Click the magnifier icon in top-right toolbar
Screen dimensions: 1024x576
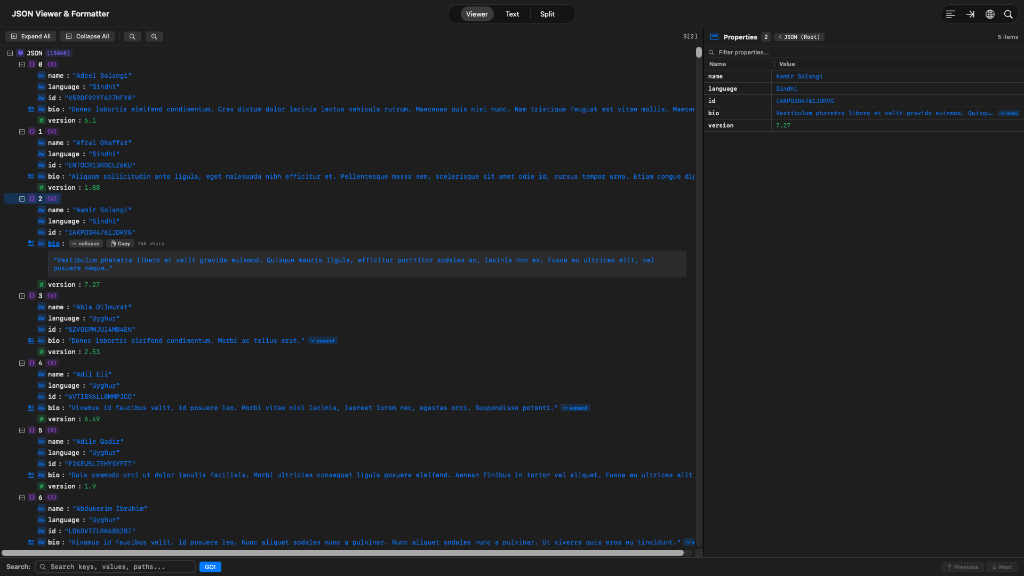(1008, 14)
